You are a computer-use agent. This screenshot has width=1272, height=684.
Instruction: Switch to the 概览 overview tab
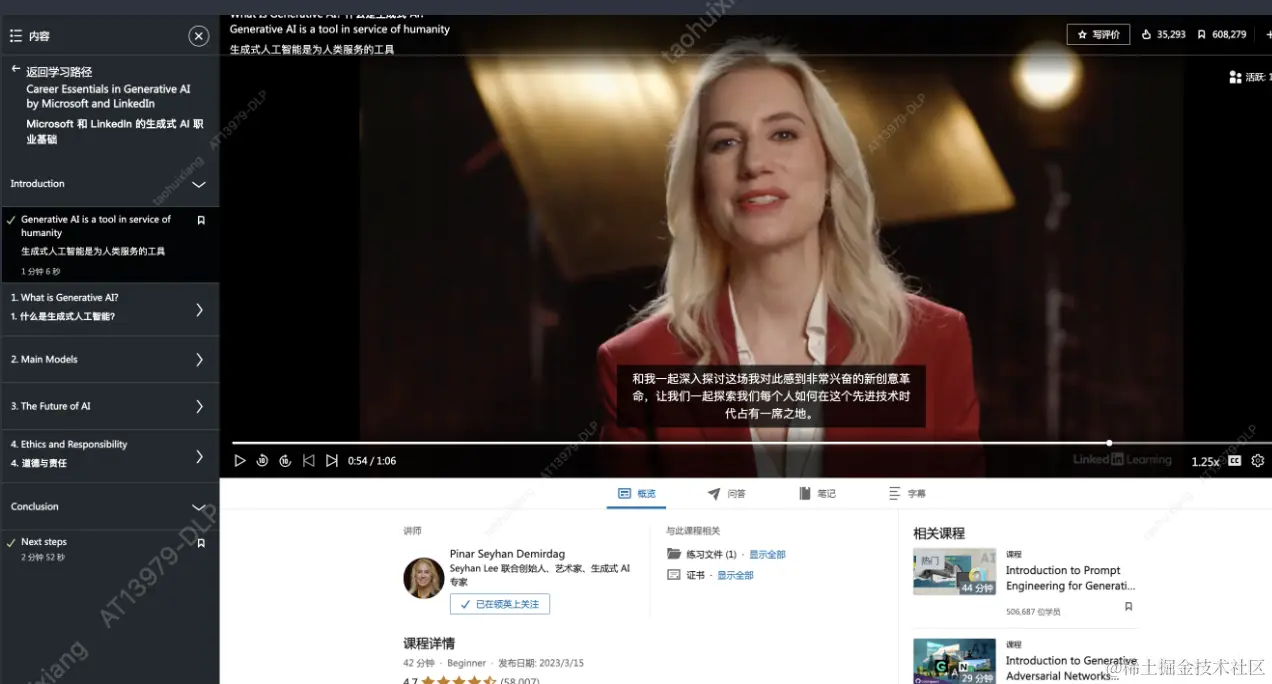pyautogui.click(x=636, y=494)
